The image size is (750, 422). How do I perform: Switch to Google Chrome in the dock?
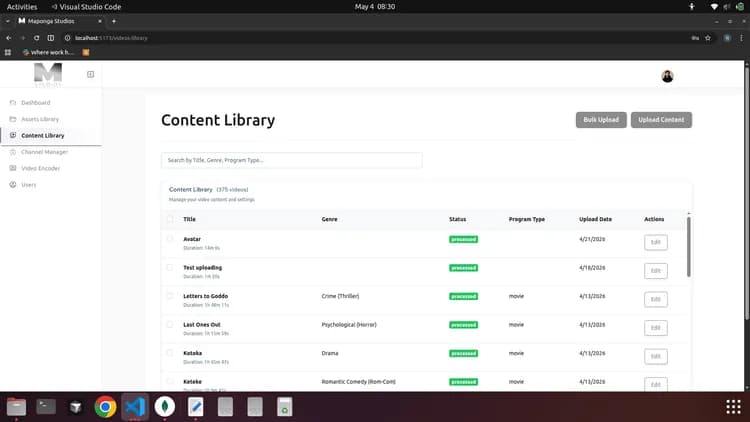tap(105, 407)
